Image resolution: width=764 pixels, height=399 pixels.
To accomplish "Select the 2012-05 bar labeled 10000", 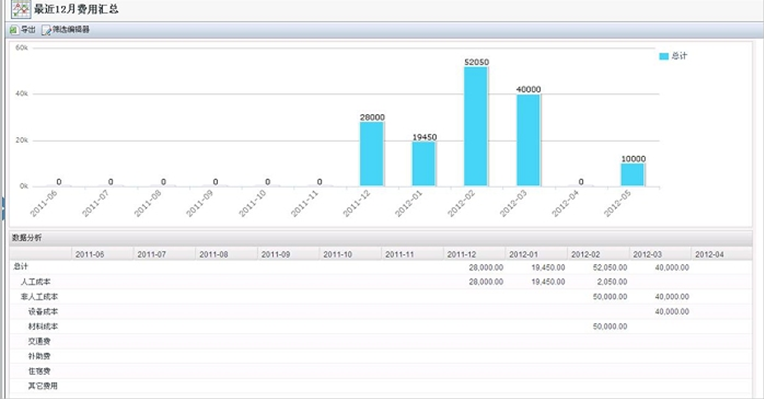I will 632,174.
